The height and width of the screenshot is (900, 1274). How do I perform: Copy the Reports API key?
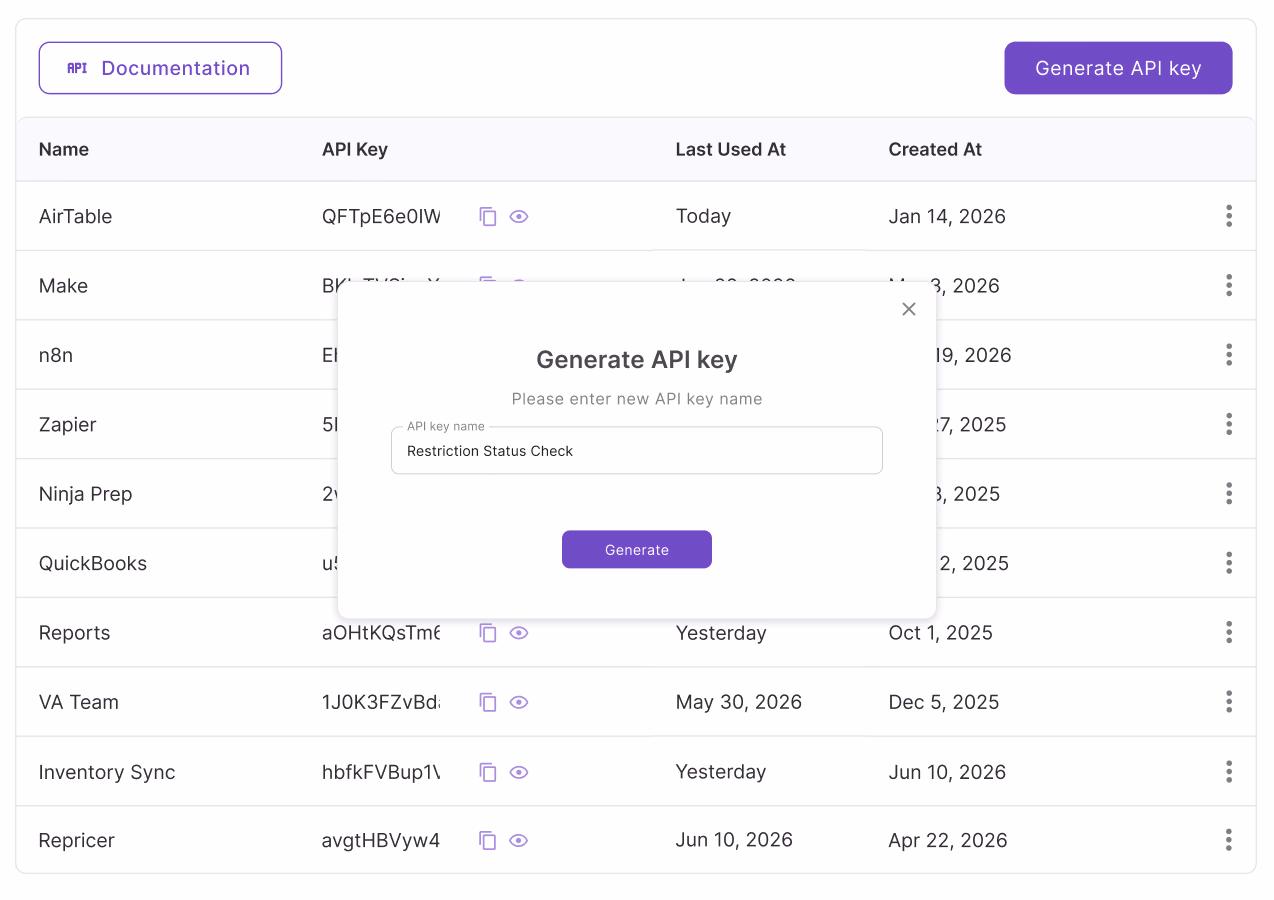488,633
